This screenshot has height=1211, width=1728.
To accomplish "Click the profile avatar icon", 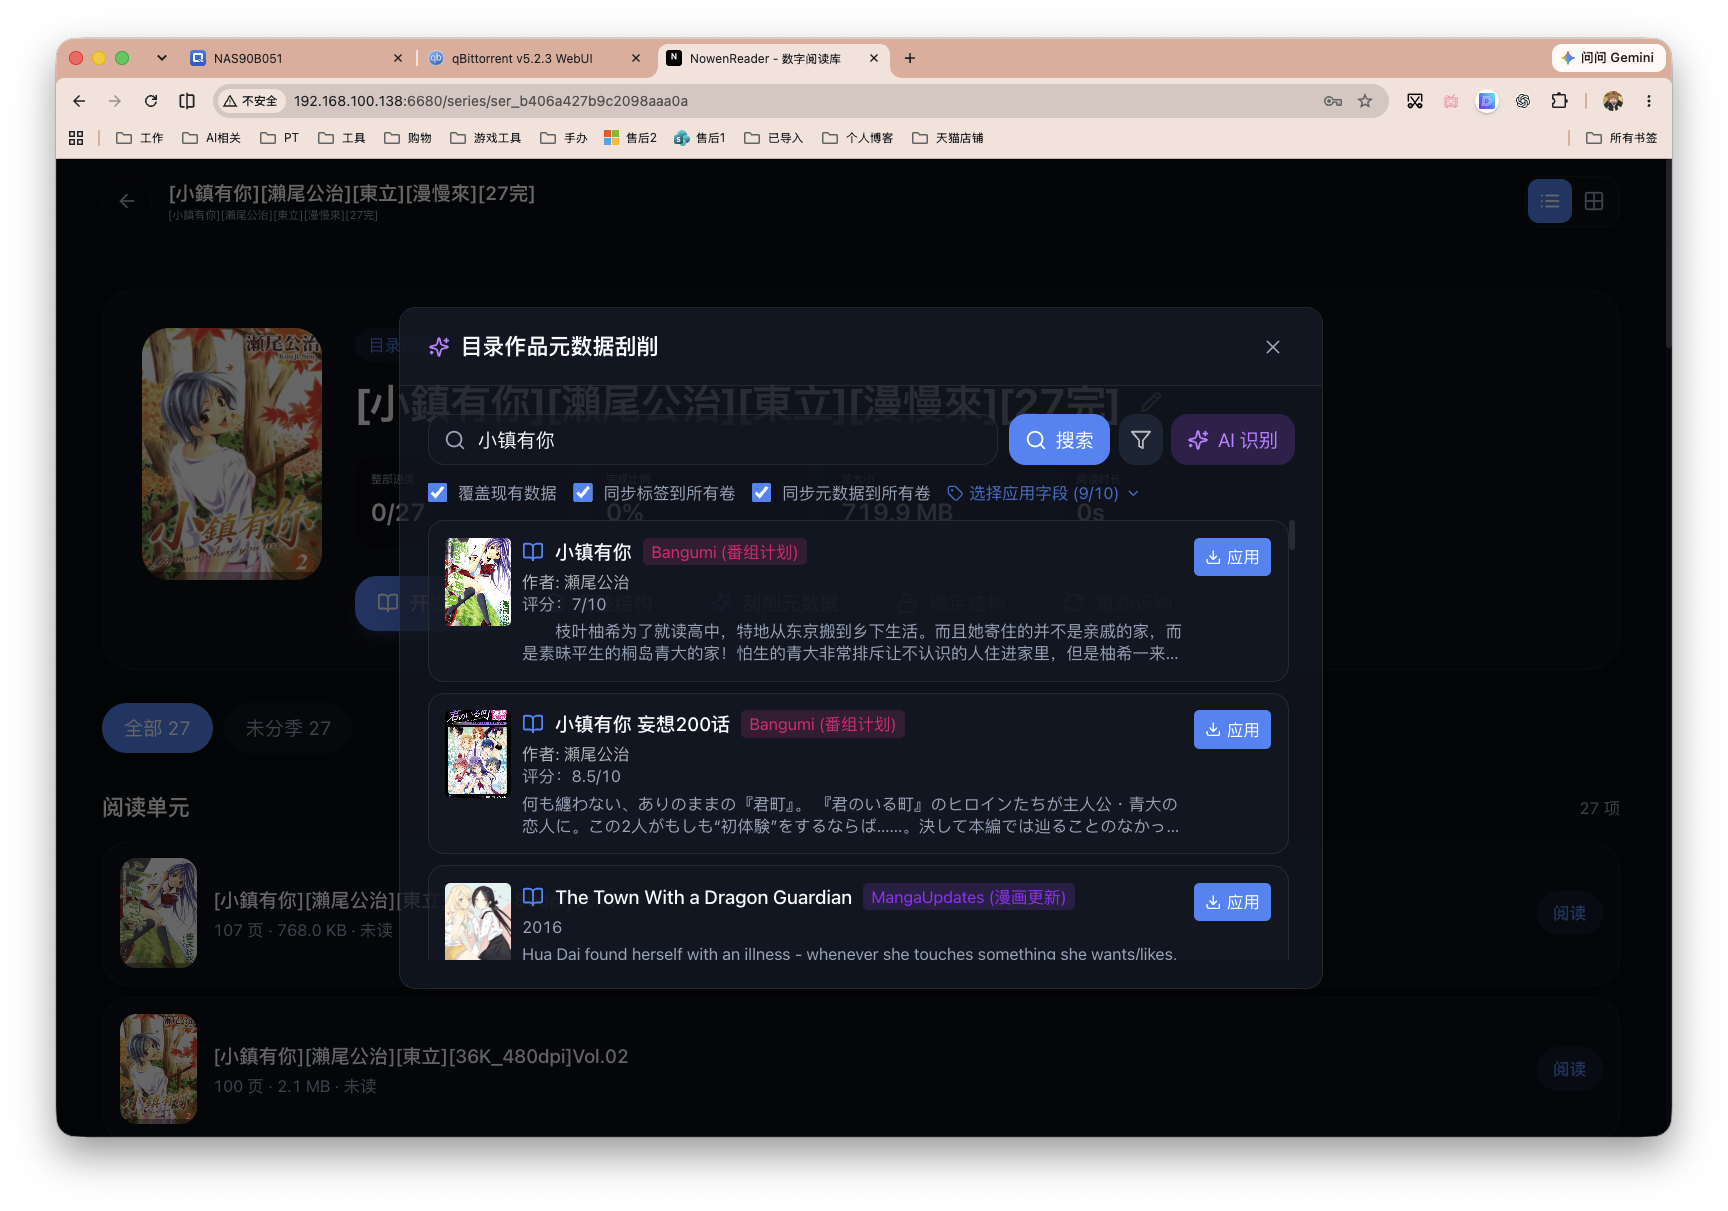I will (1613, 101).
